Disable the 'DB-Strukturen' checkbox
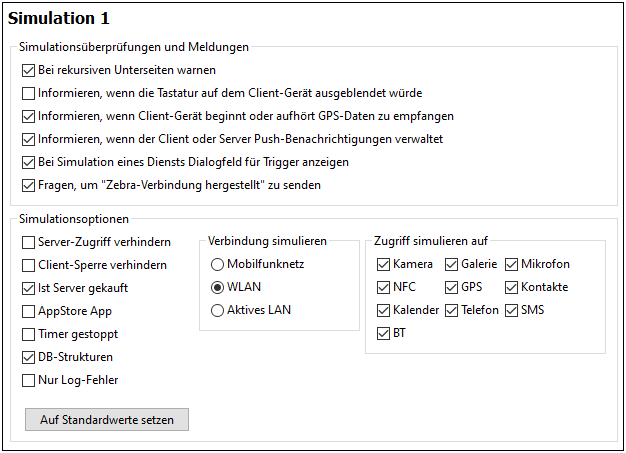626x453 pixels. (x=28, y=357)
